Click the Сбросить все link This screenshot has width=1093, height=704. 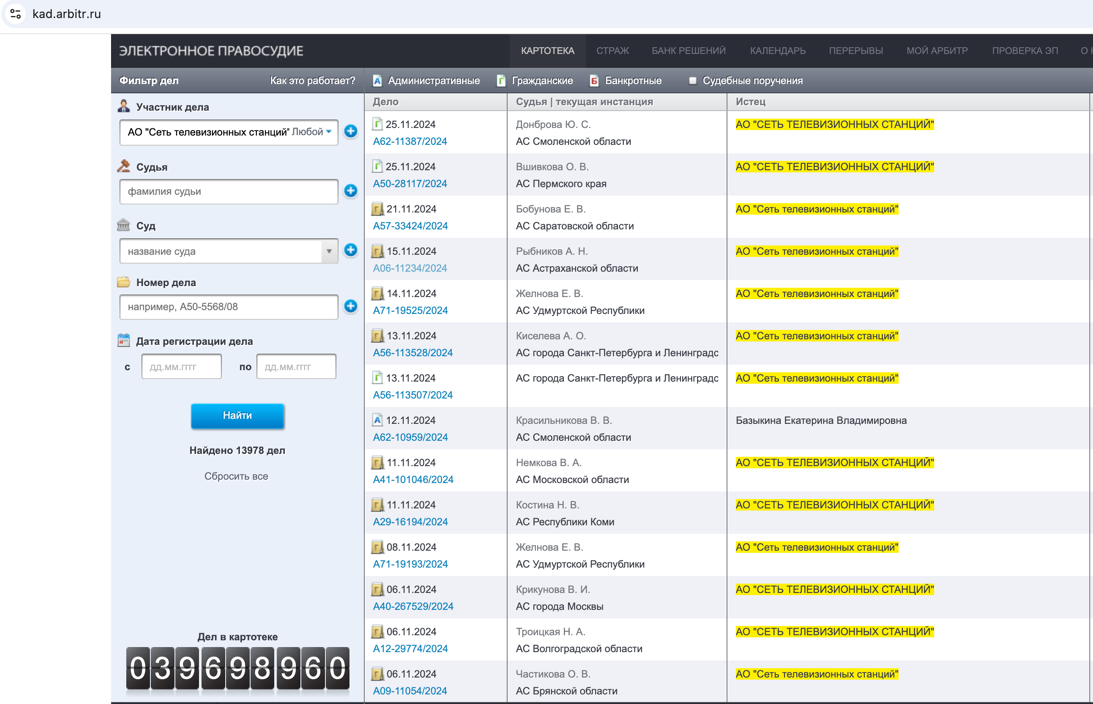[236, 476]
